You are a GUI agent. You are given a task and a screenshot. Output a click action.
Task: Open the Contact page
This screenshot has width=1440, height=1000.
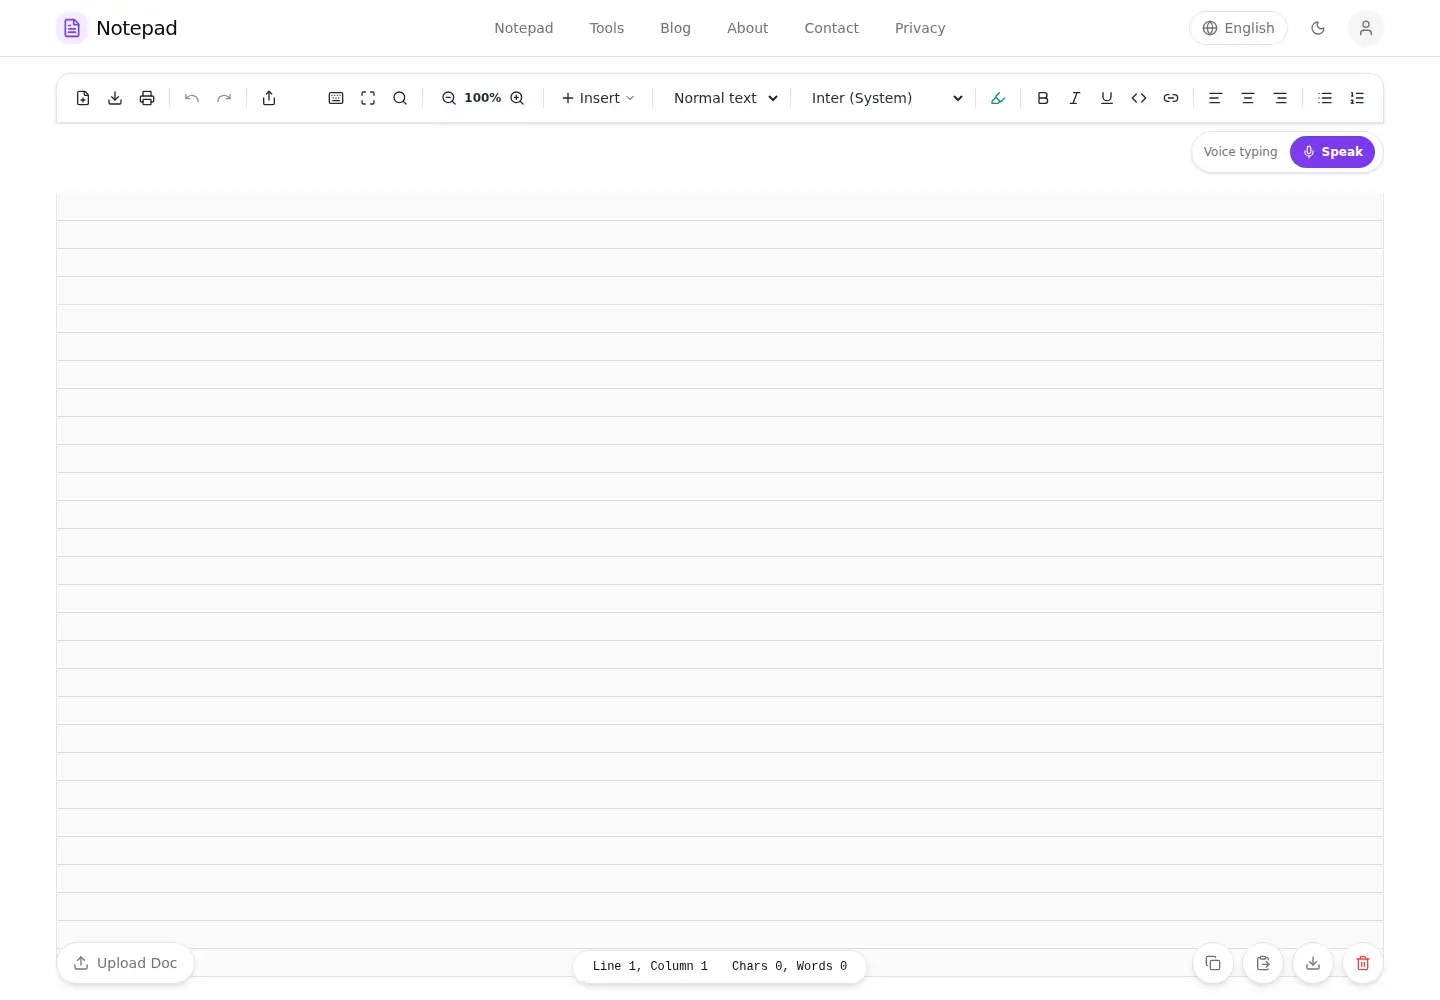831,28
